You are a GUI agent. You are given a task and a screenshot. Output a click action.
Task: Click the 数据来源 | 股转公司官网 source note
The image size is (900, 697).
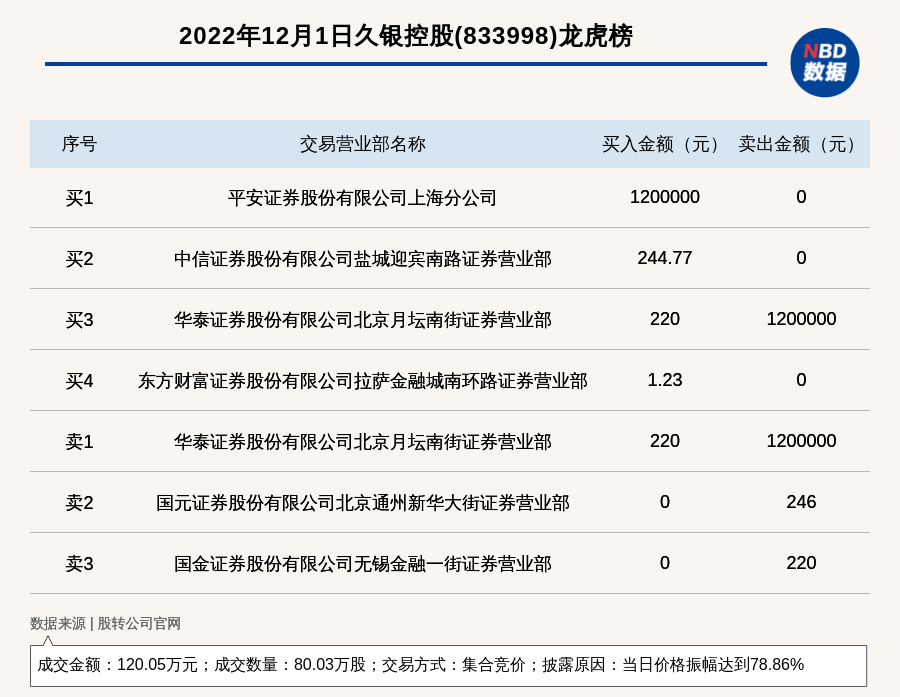105,624
